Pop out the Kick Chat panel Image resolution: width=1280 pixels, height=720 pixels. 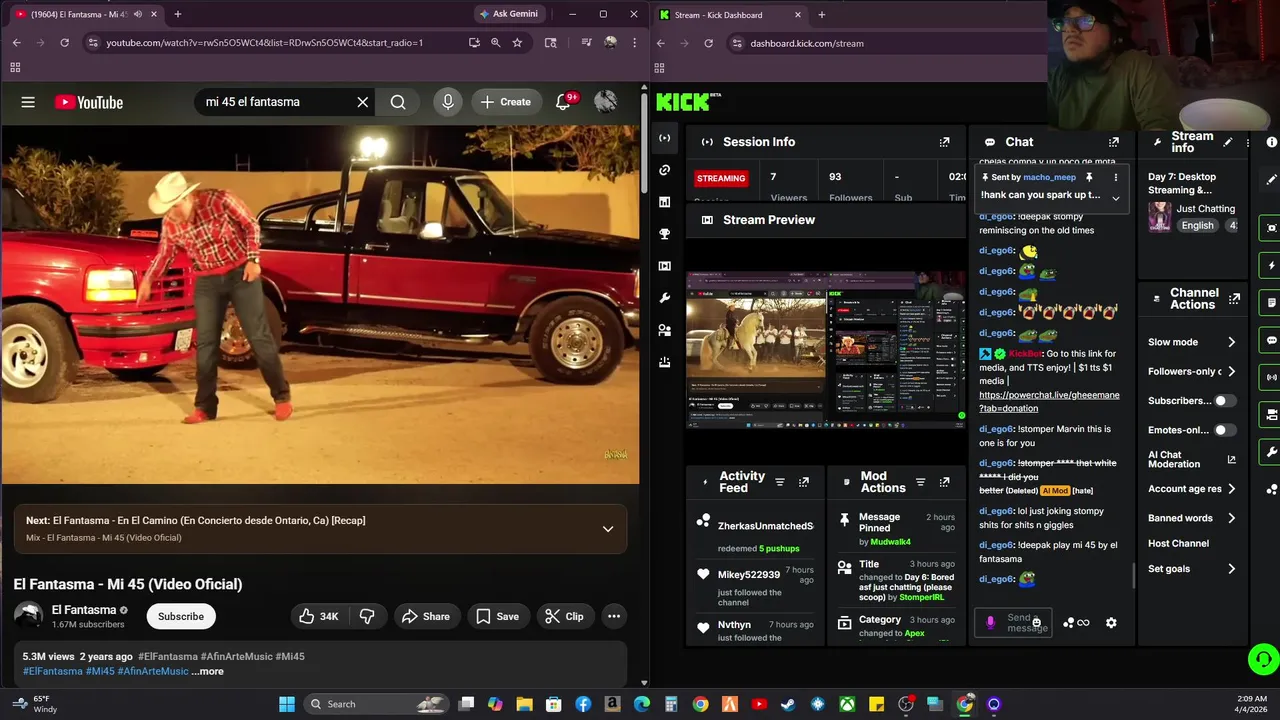(x=1114, y=142)
